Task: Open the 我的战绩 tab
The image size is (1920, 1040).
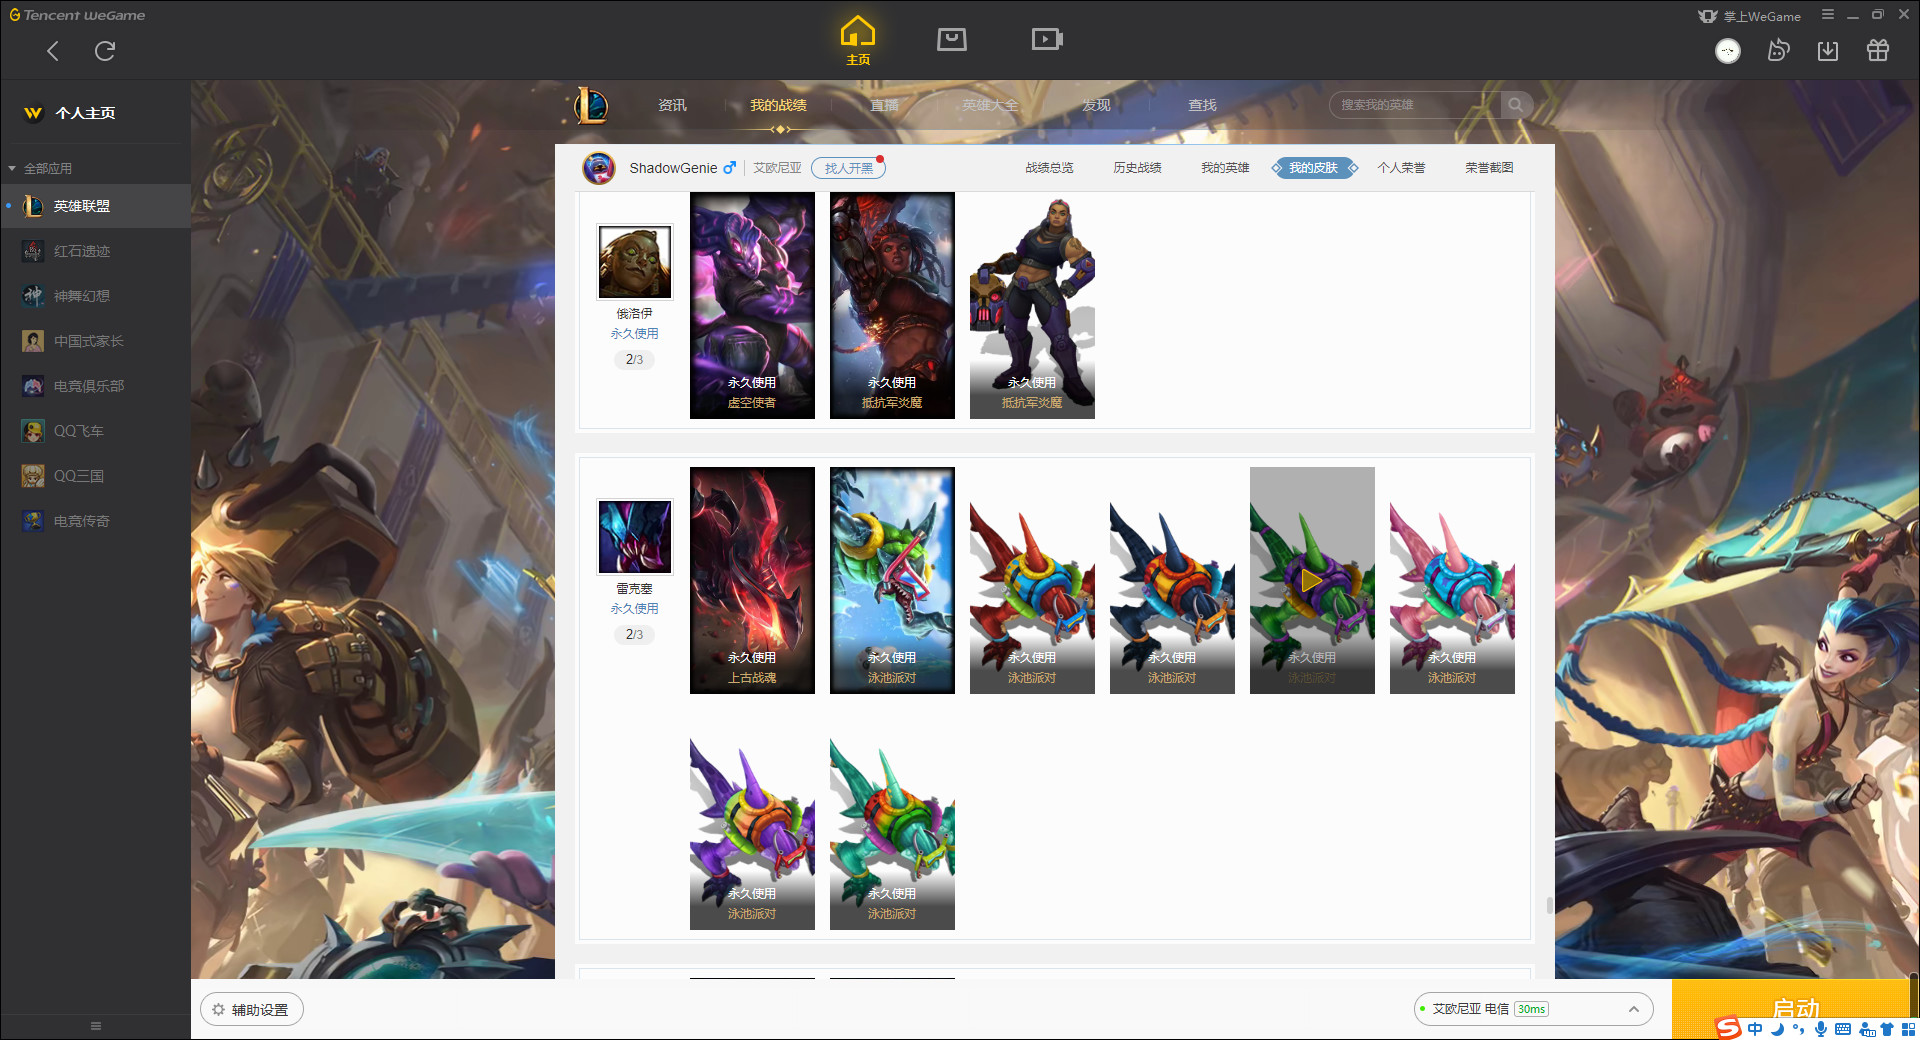Action: (x=778, y=105)
